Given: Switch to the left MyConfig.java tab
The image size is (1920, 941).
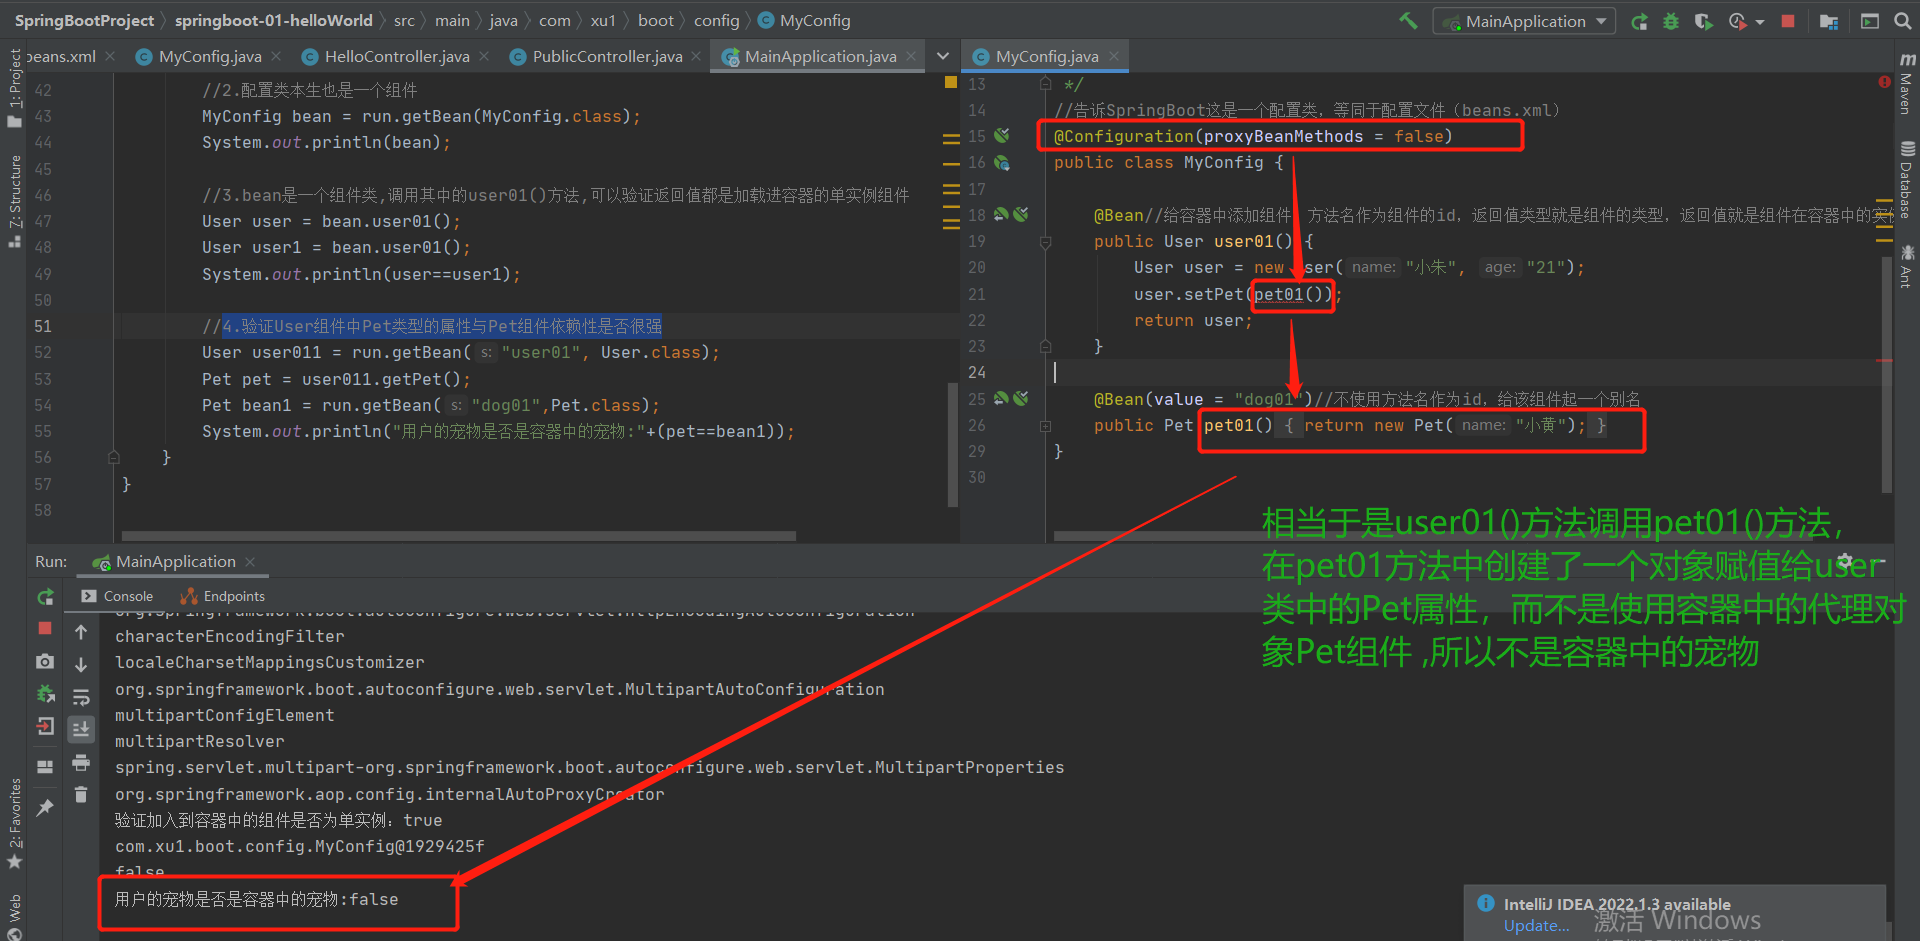Looking at the screenshot, I should tap(209, 56).
